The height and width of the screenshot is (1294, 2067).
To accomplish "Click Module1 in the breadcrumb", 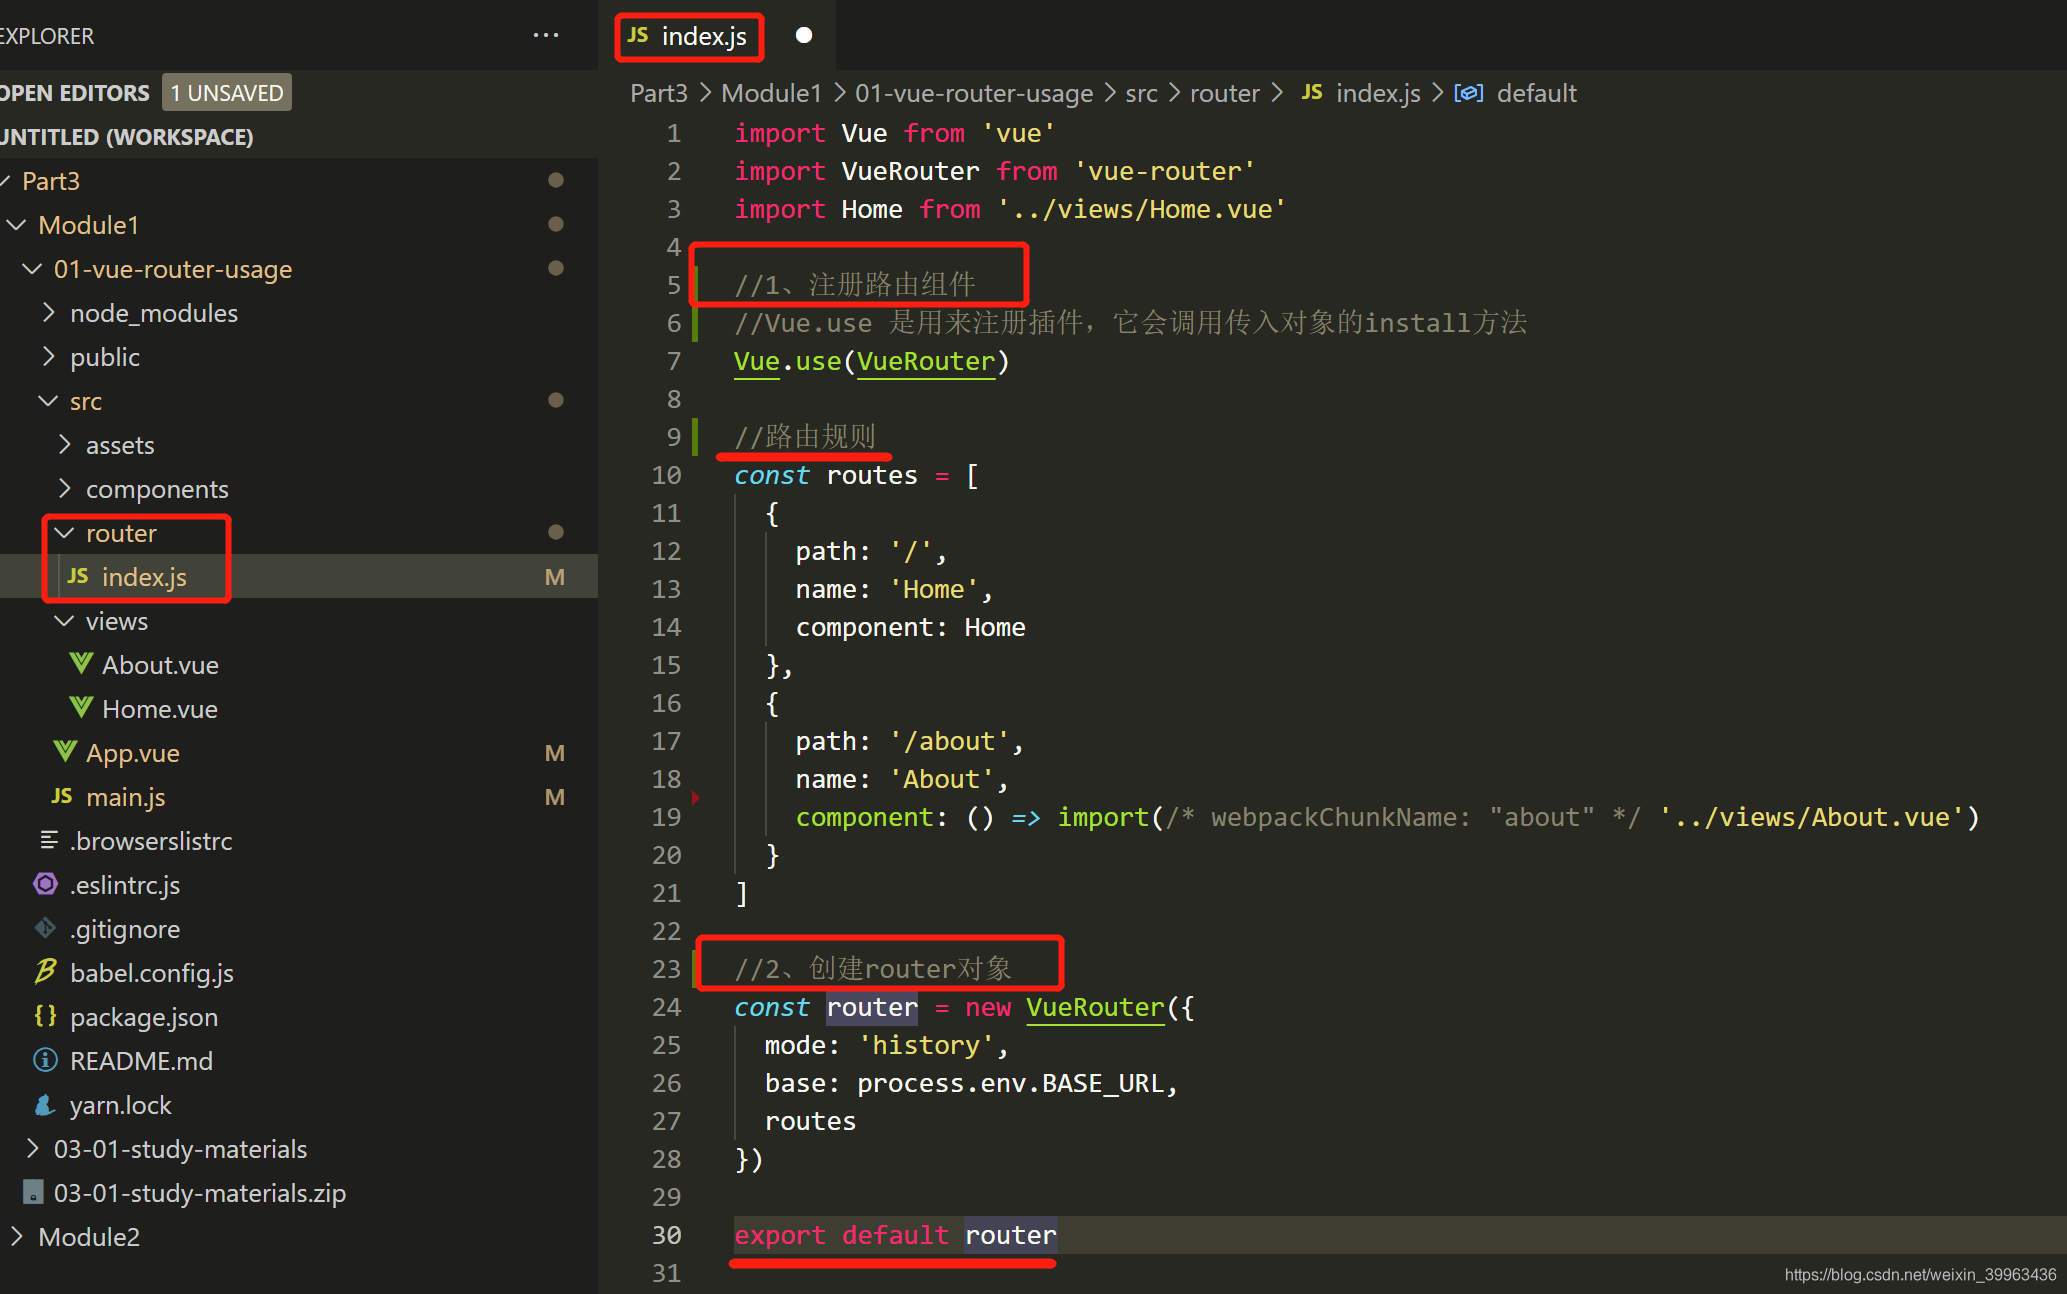I will 771,93.
